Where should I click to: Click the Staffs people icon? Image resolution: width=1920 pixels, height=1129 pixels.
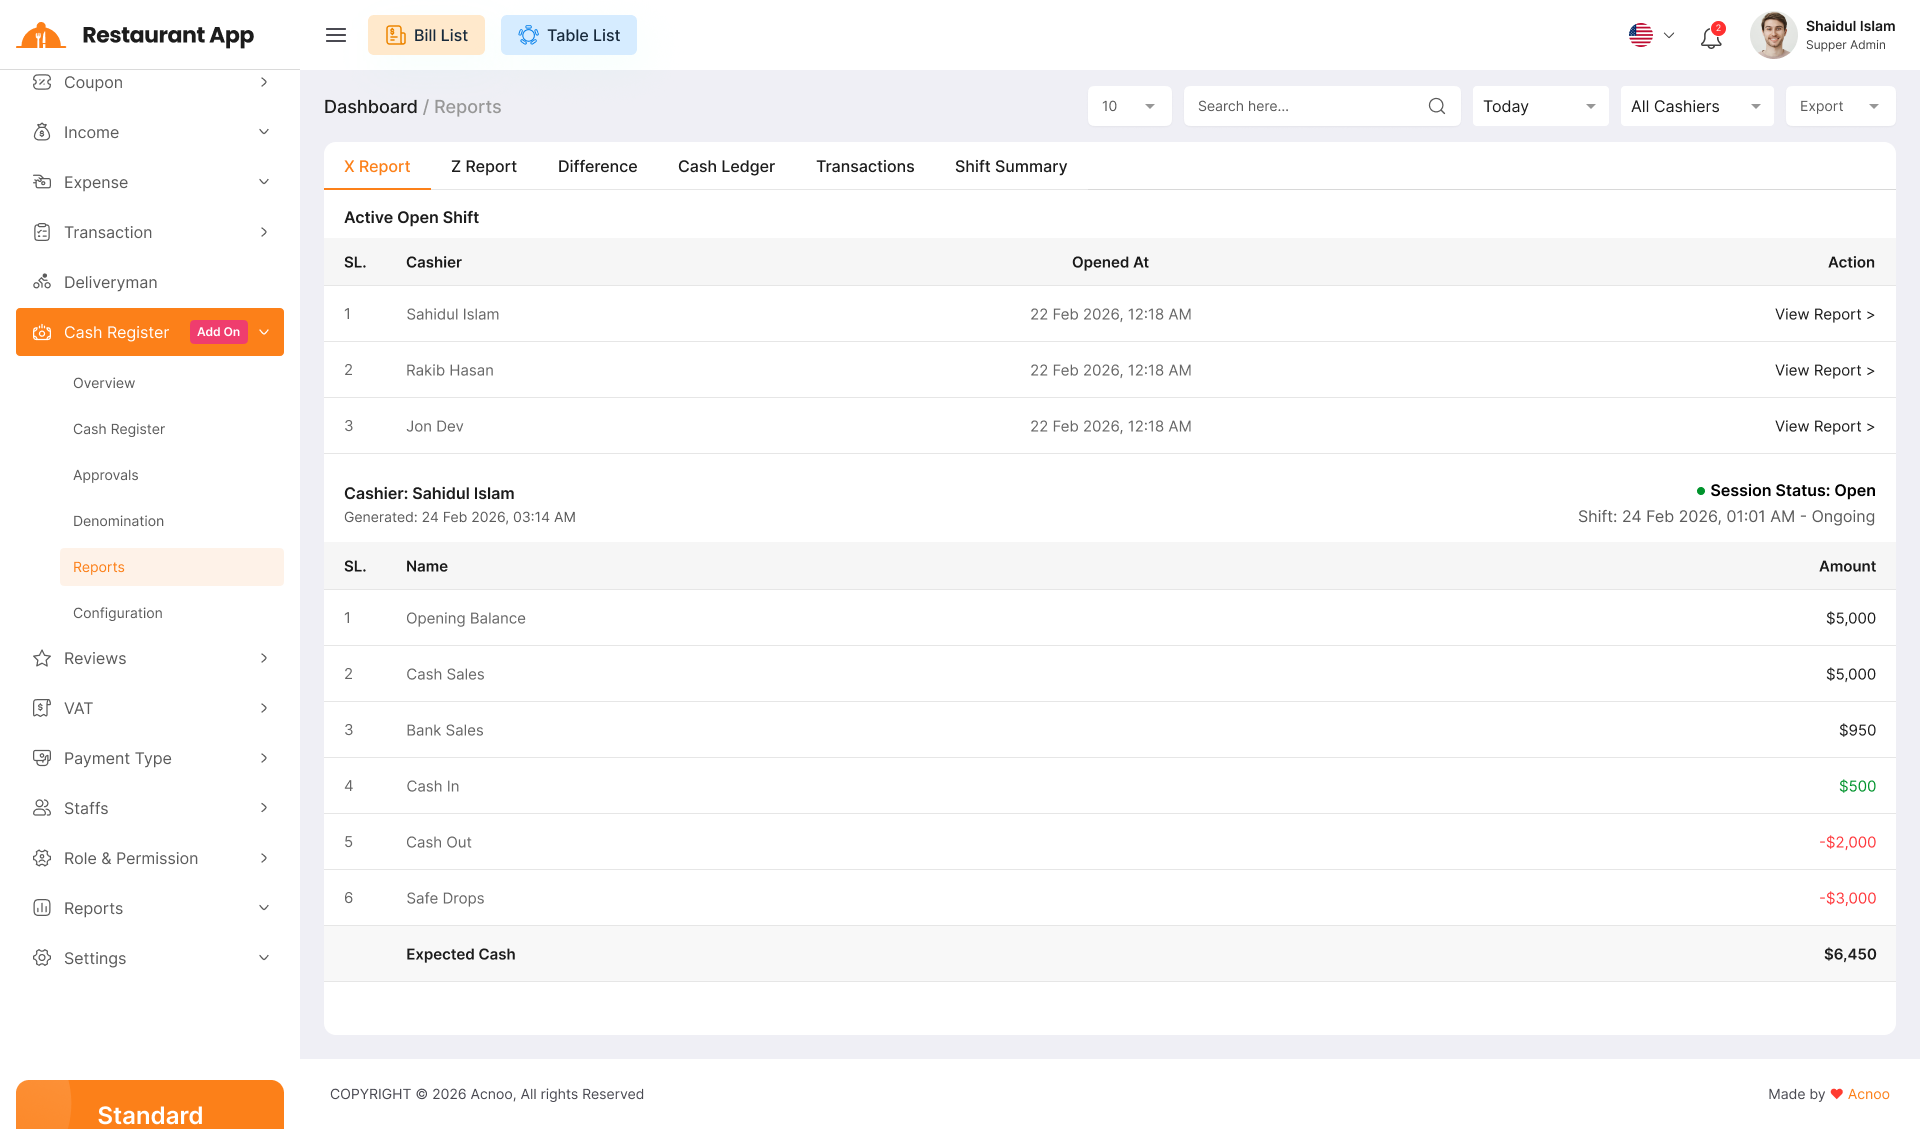tap(42, 808)
